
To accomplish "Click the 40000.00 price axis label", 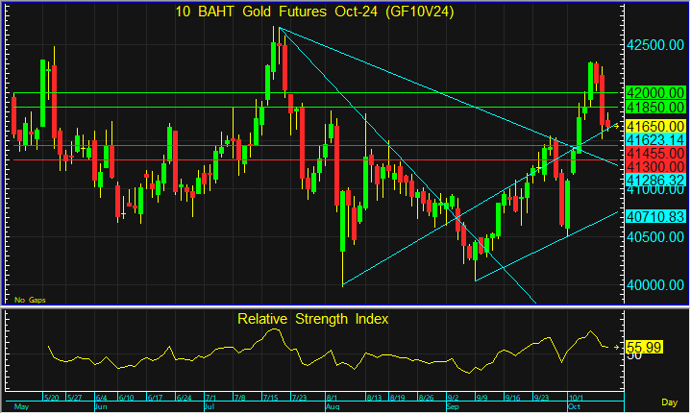I will [x=656, y=285].
